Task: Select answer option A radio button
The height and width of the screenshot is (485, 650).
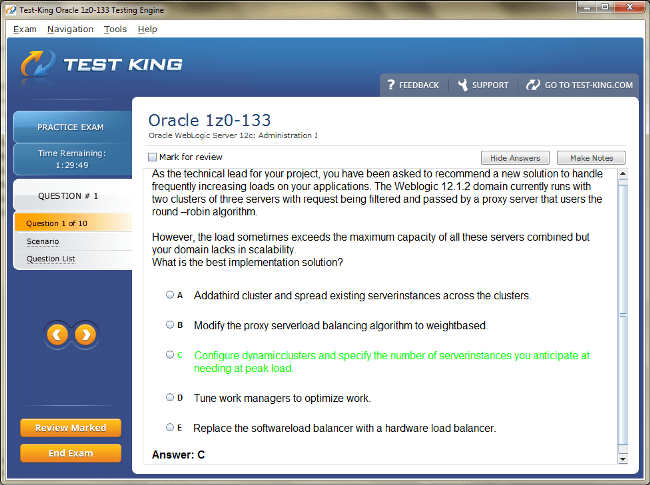Action: 170,295
